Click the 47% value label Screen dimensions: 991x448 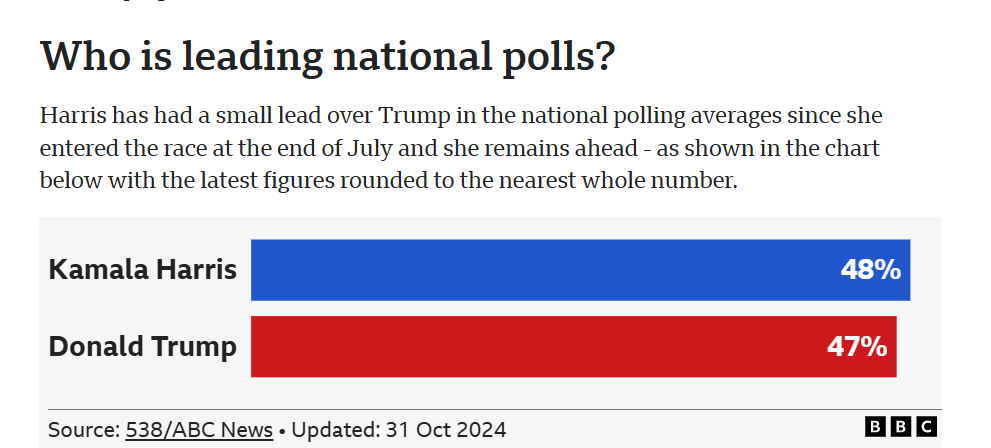pos(856,347)
